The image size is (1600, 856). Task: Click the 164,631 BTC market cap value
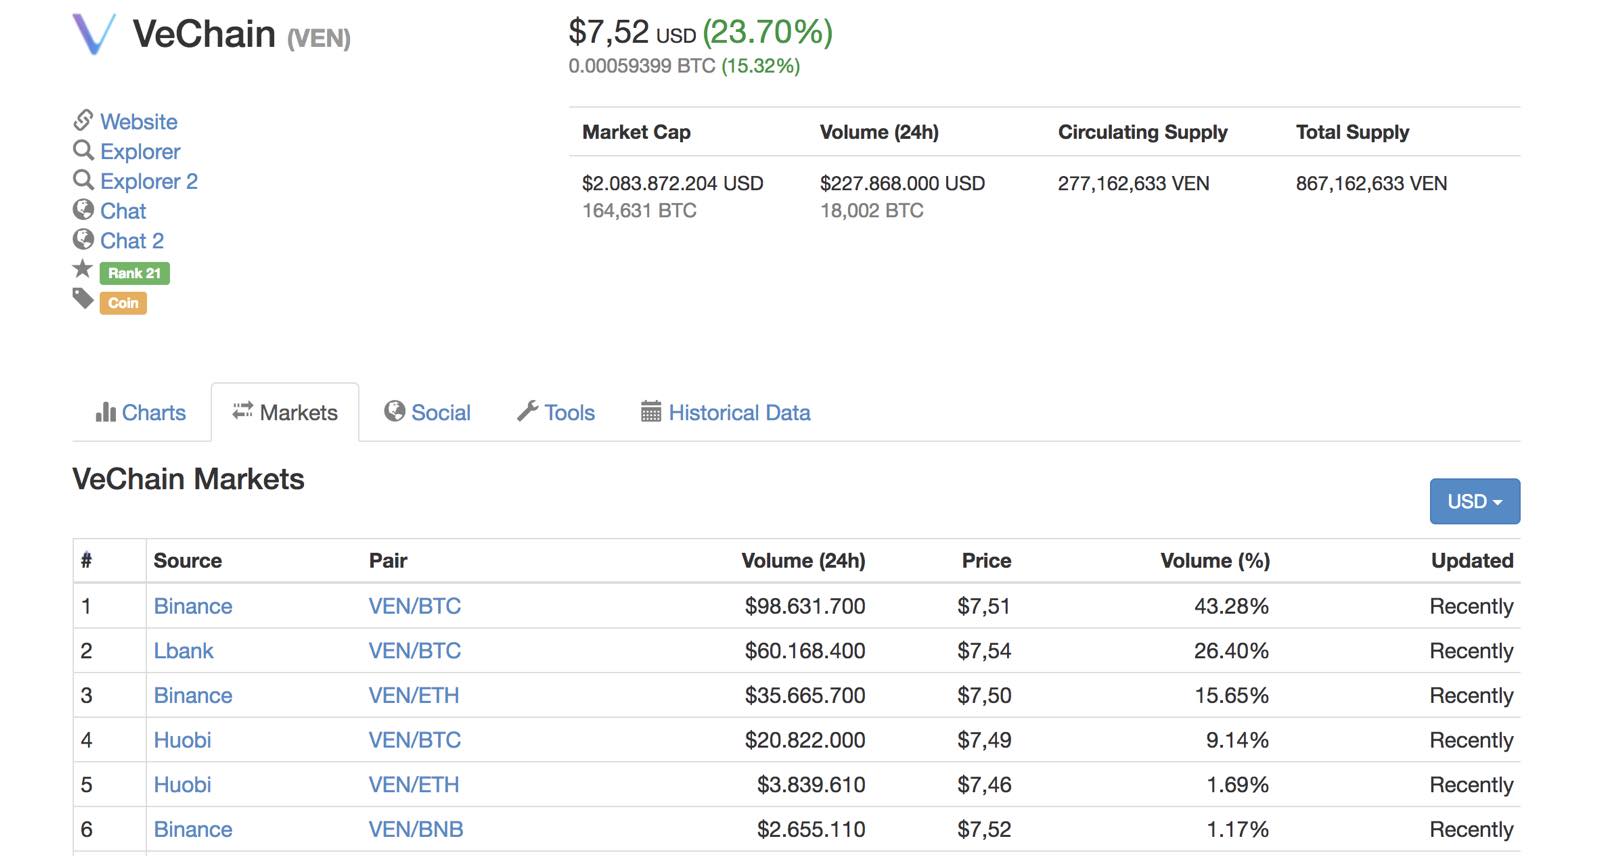(x=639, y=210)
